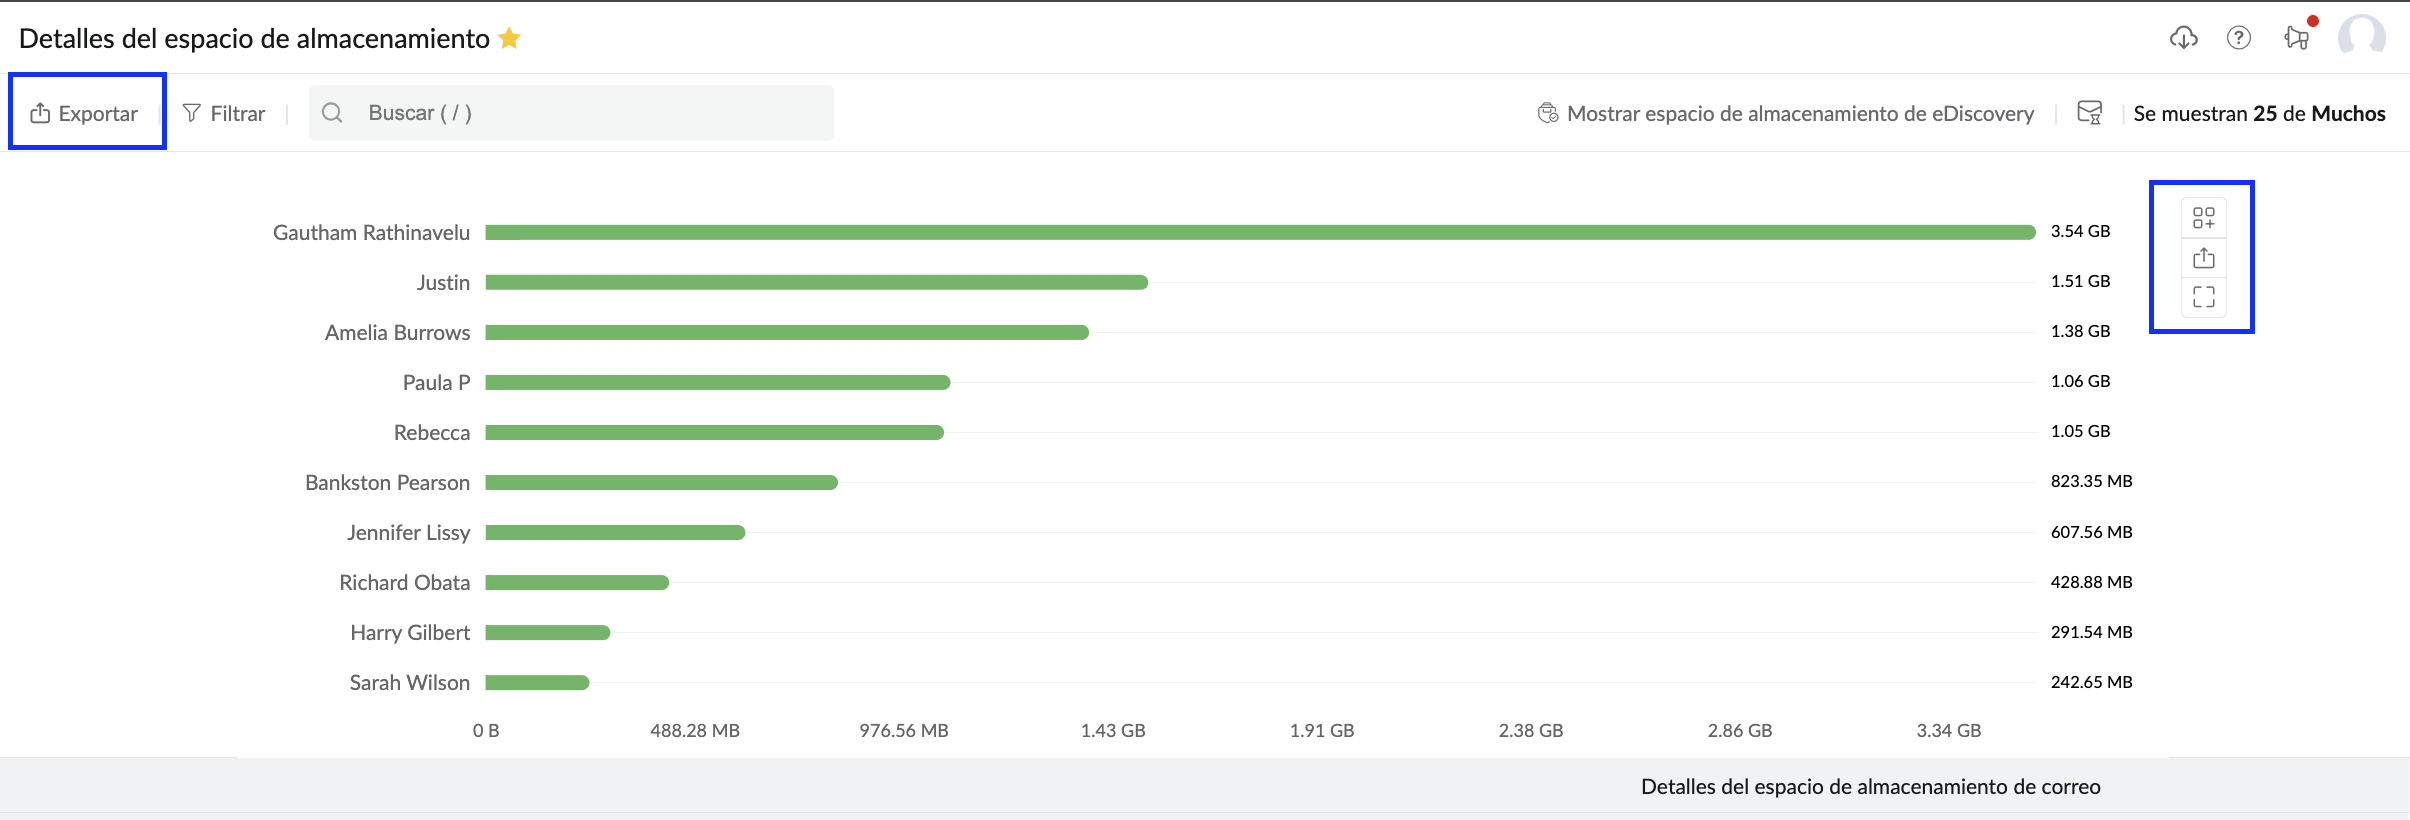Click the chart export share icon
The width and height of the screenshot is (2410, 820).
pyautogui.click(x=2204, y=258)
